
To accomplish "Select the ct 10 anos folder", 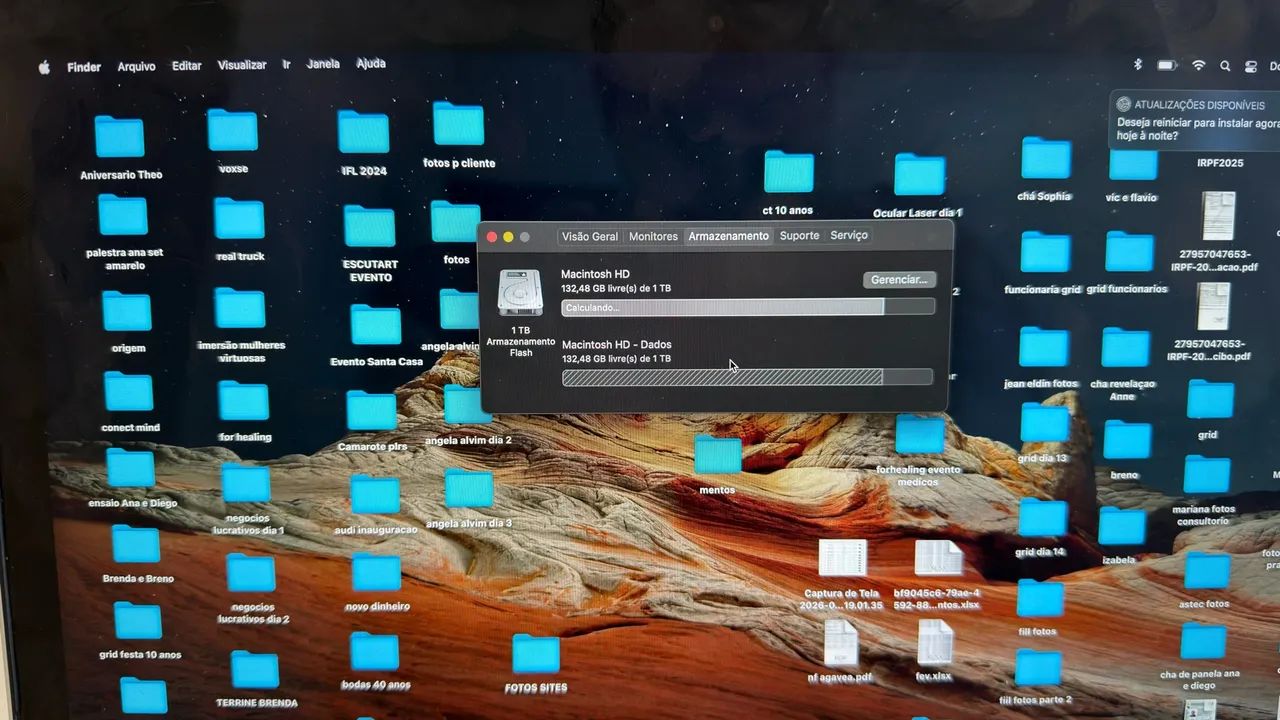I will tap(789, 172).
